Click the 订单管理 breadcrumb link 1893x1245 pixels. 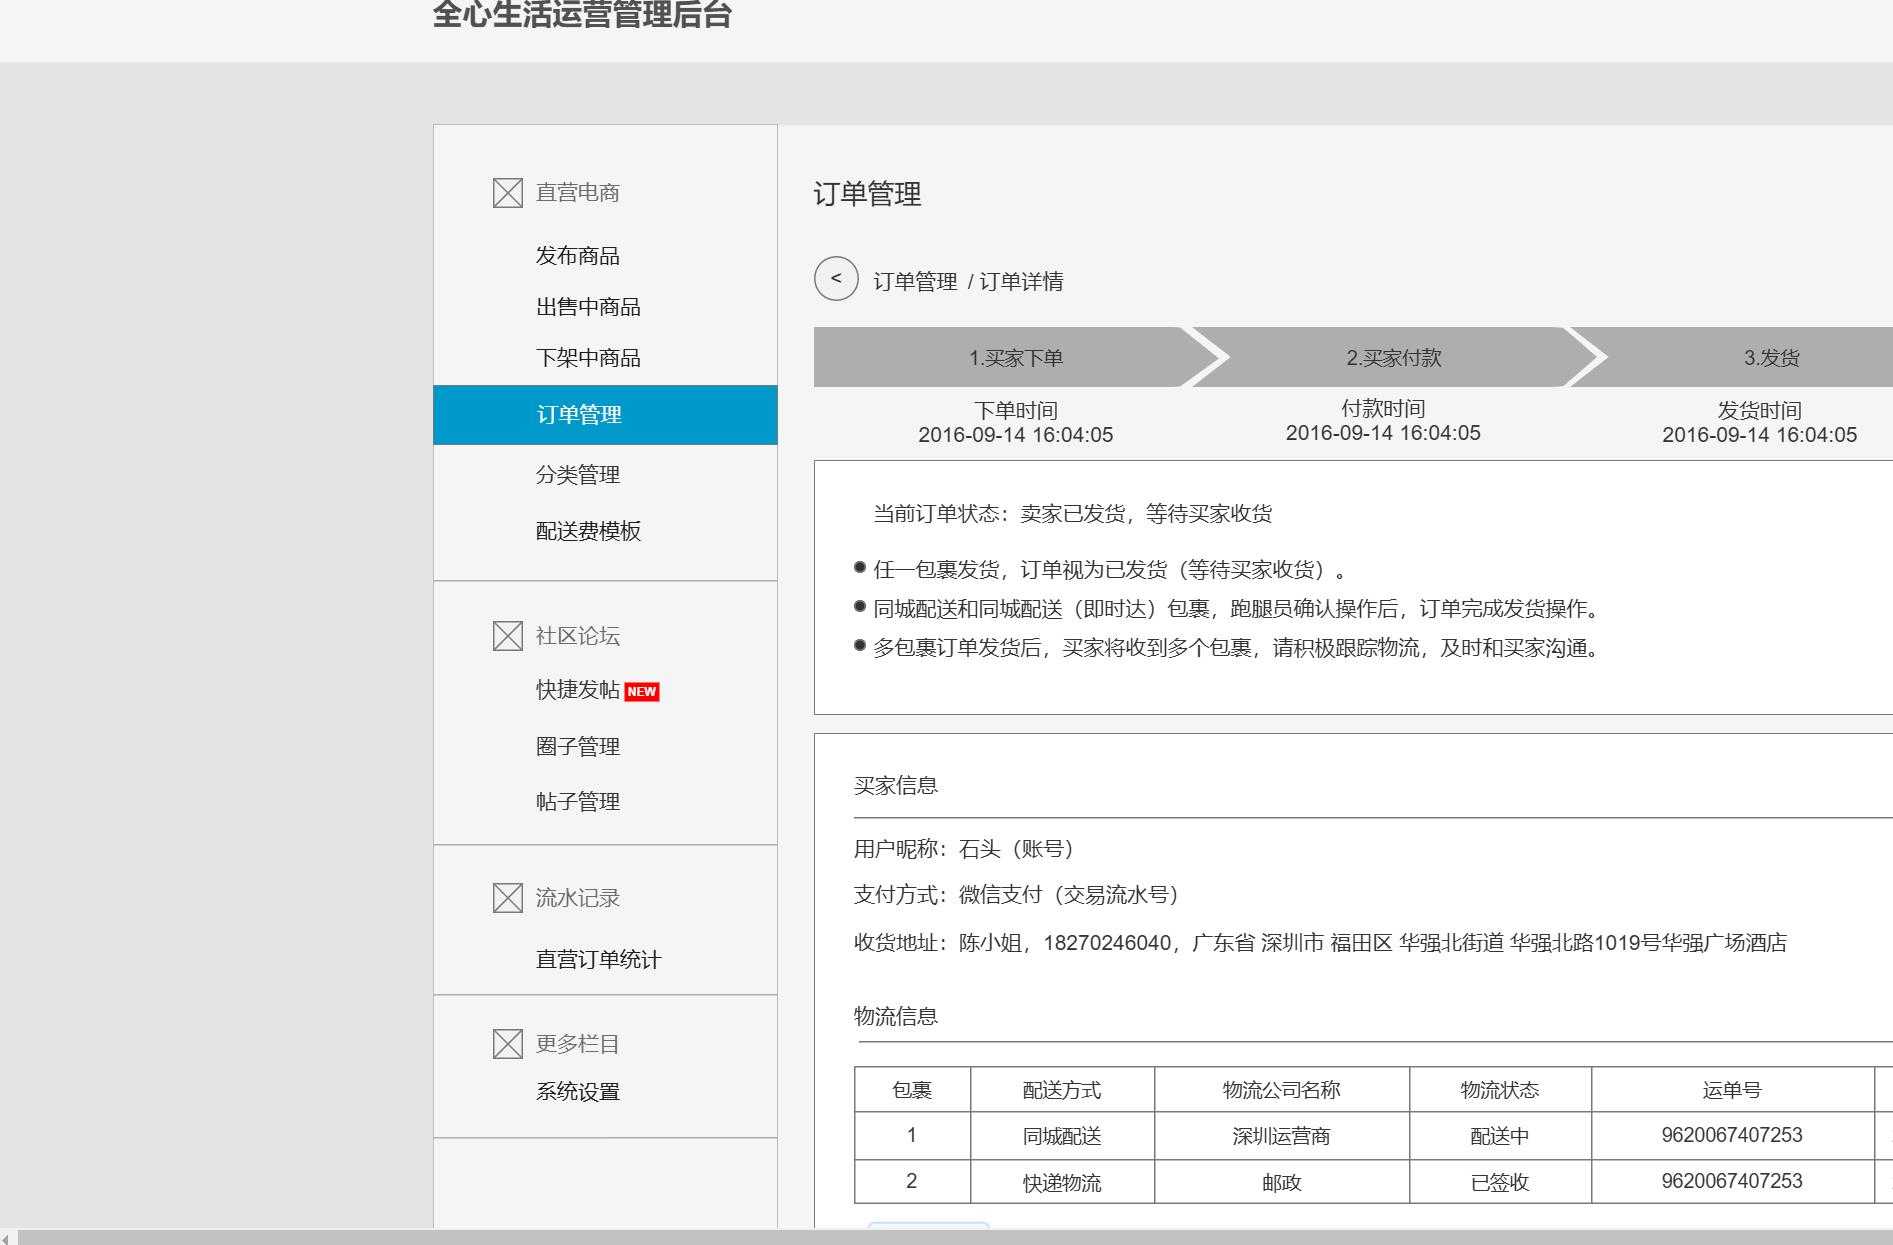915,282
